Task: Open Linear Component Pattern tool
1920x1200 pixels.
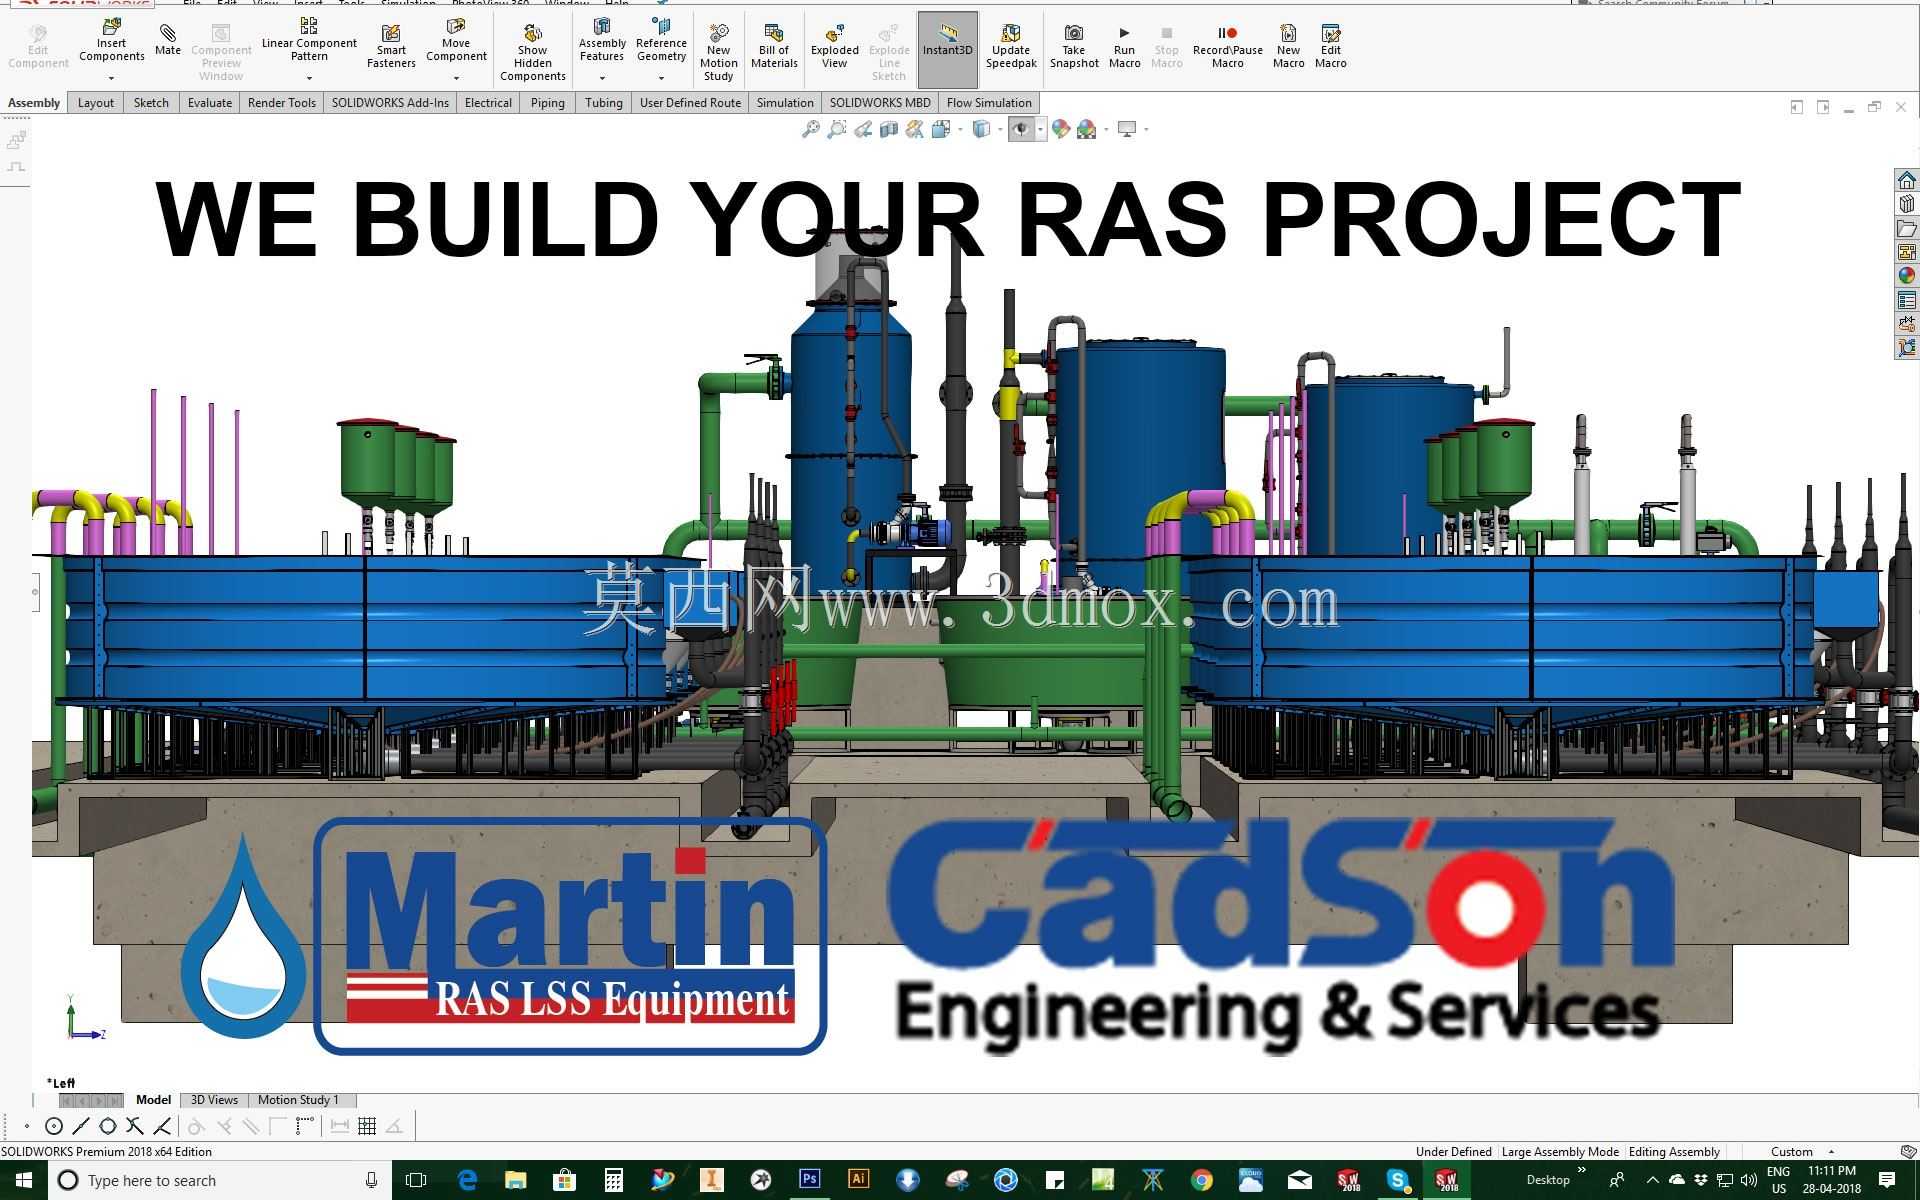Action: point(309,40)
